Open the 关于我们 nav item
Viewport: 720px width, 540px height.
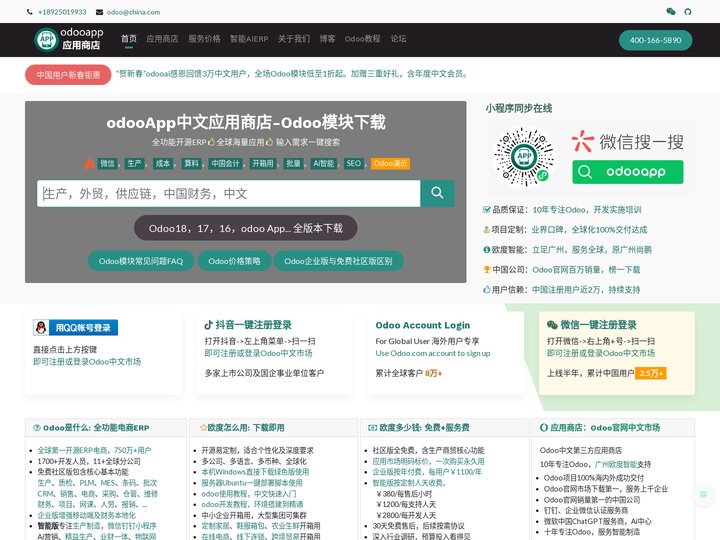[x=294, y=39]
